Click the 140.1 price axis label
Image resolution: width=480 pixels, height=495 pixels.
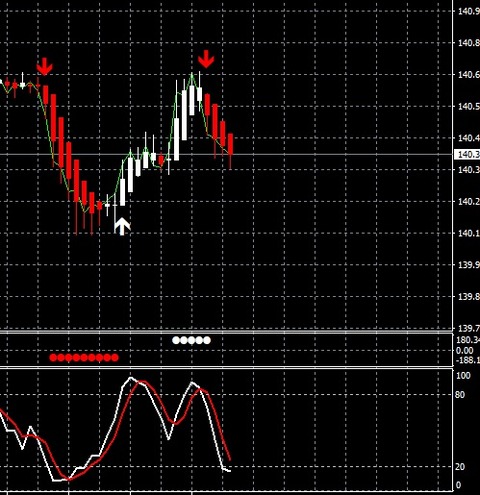coord(469,233)
